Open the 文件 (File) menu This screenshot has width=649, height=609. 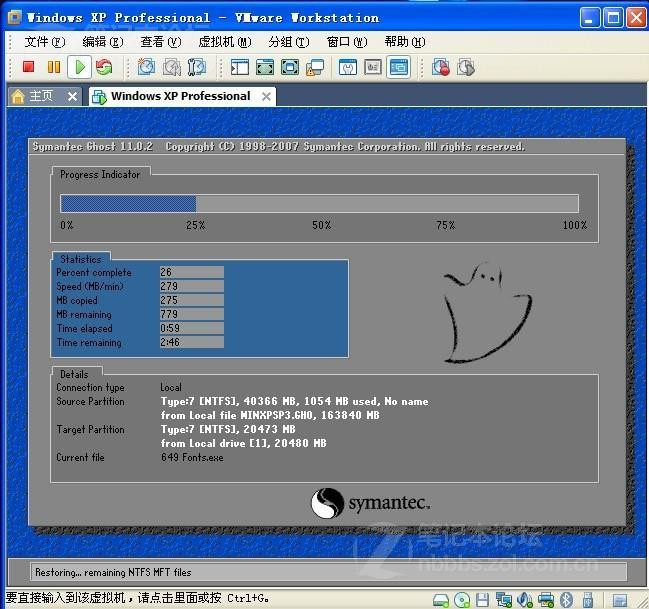pos(44,42)
